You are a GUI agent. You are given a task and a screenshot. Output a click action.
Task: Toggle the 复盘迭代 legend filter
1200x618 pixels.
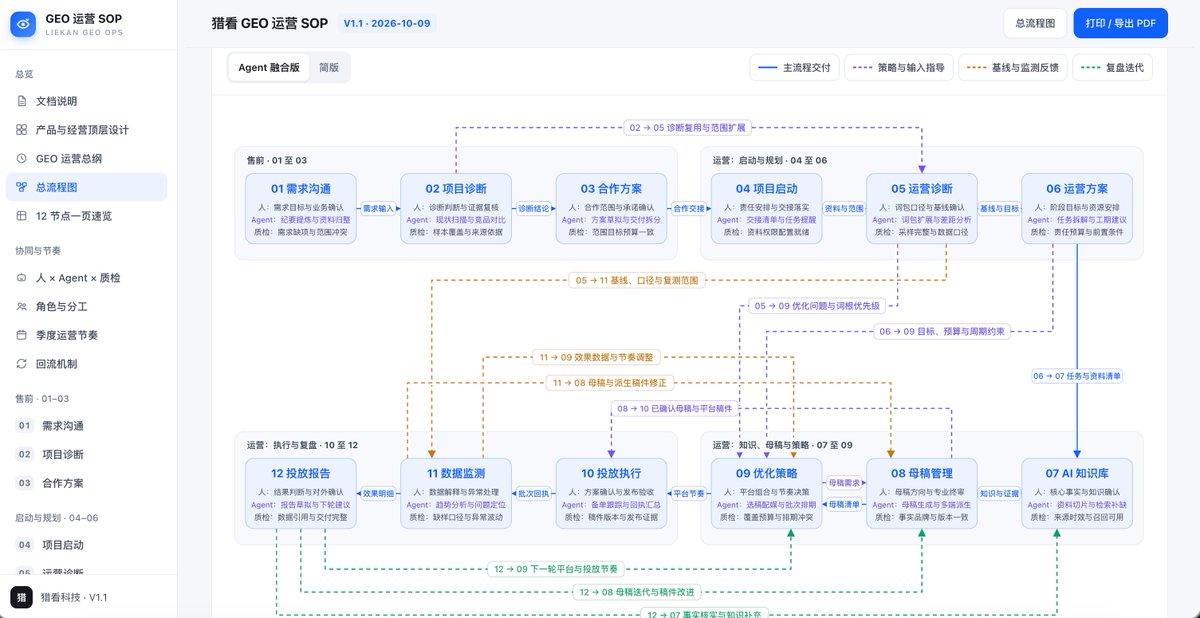tap(1113, 67)
